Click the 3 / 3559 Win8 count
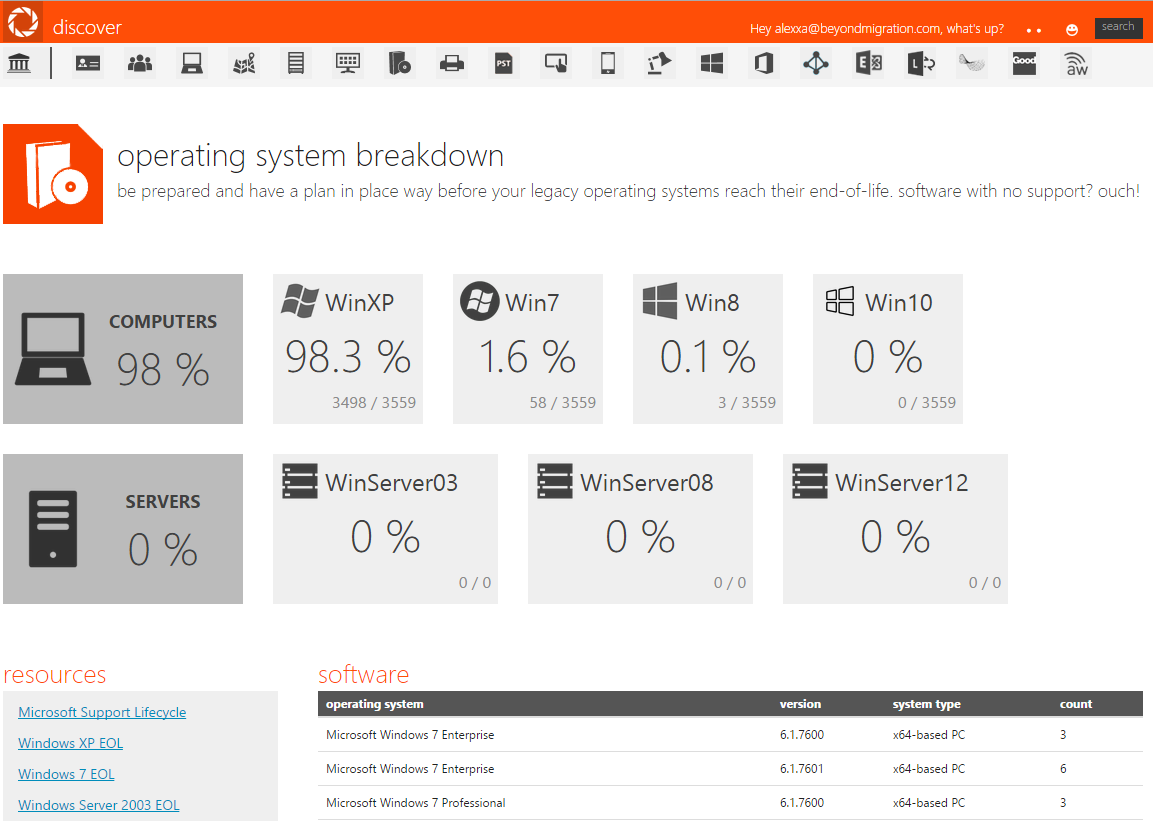Image resolution: width=1153 pixels, height=821 pixels. coord(747,403)
